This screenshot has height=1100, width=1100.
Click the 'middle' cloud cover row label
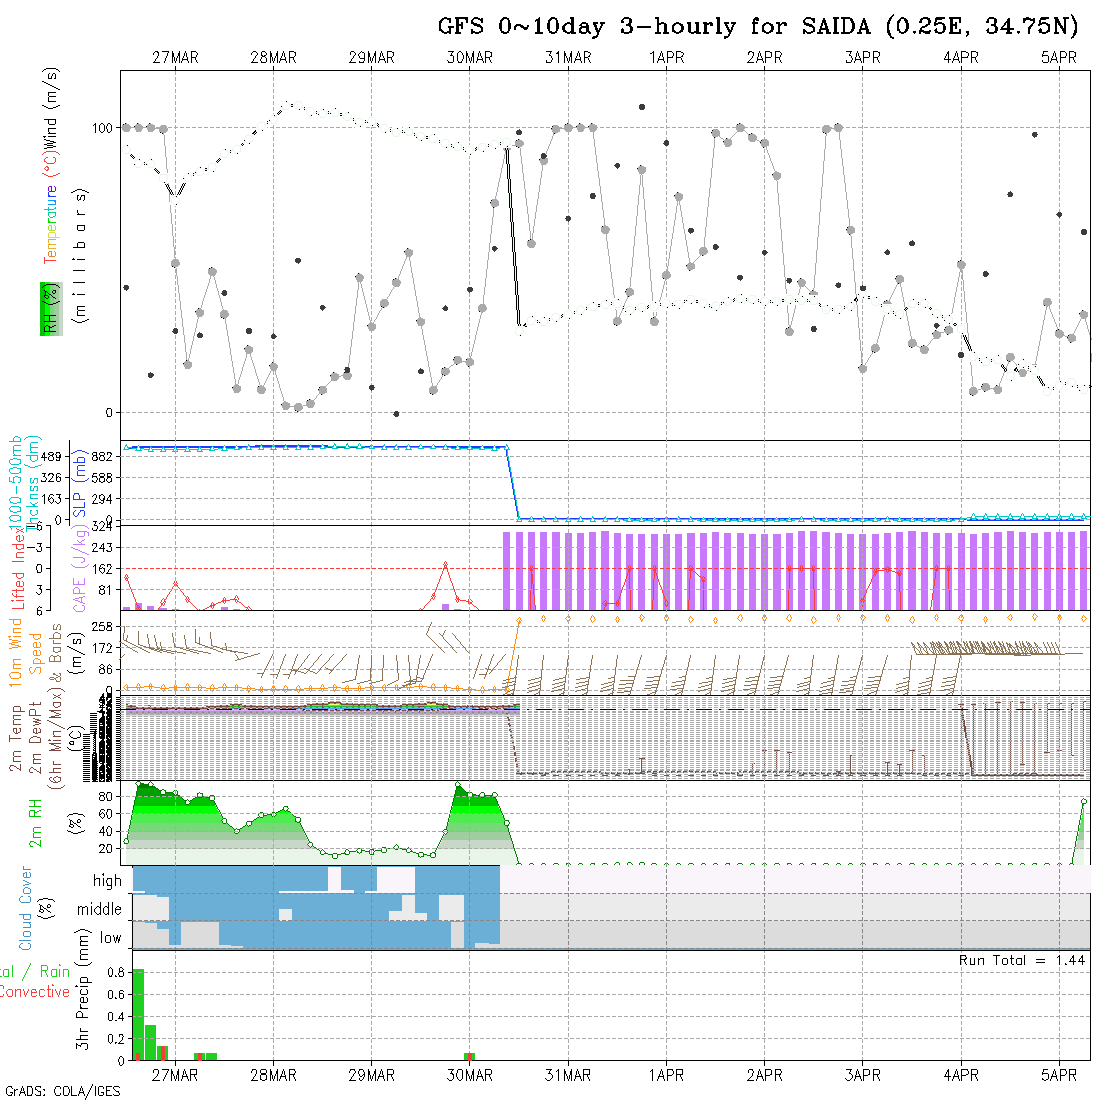99,910
